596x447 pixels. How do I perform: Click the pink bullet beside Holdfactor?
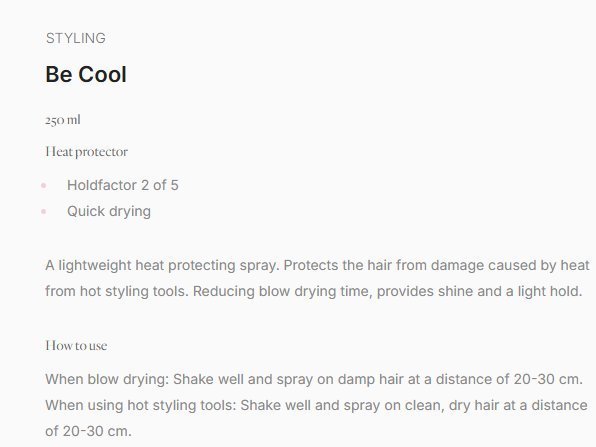pyautogui.click(x=44, y=185)
